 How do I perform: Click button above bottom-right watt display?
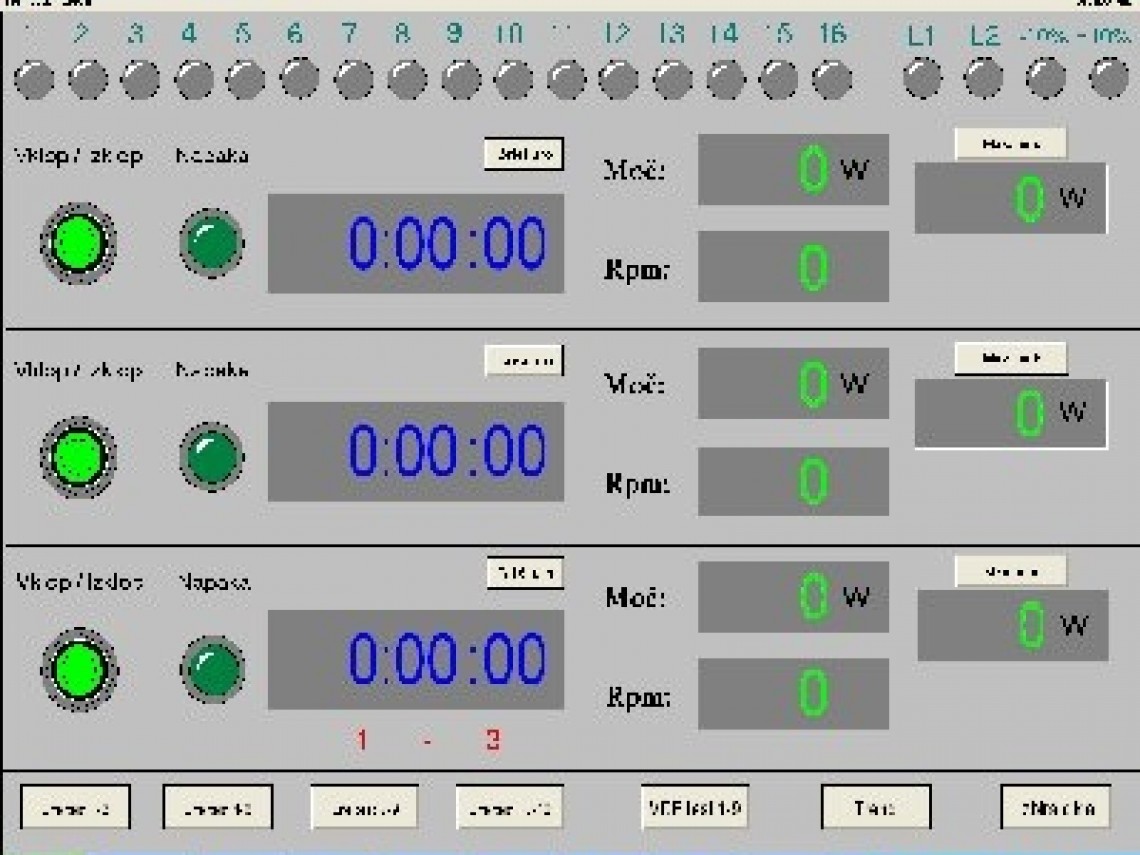[1011, 571]
